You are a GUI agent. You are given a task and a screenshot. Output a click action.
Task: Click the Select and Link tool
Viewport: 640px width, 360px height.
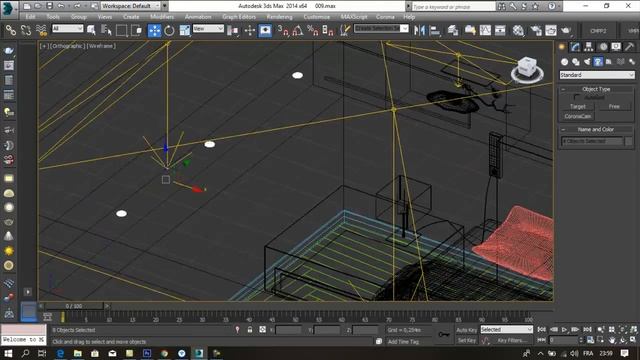point(11,30)
